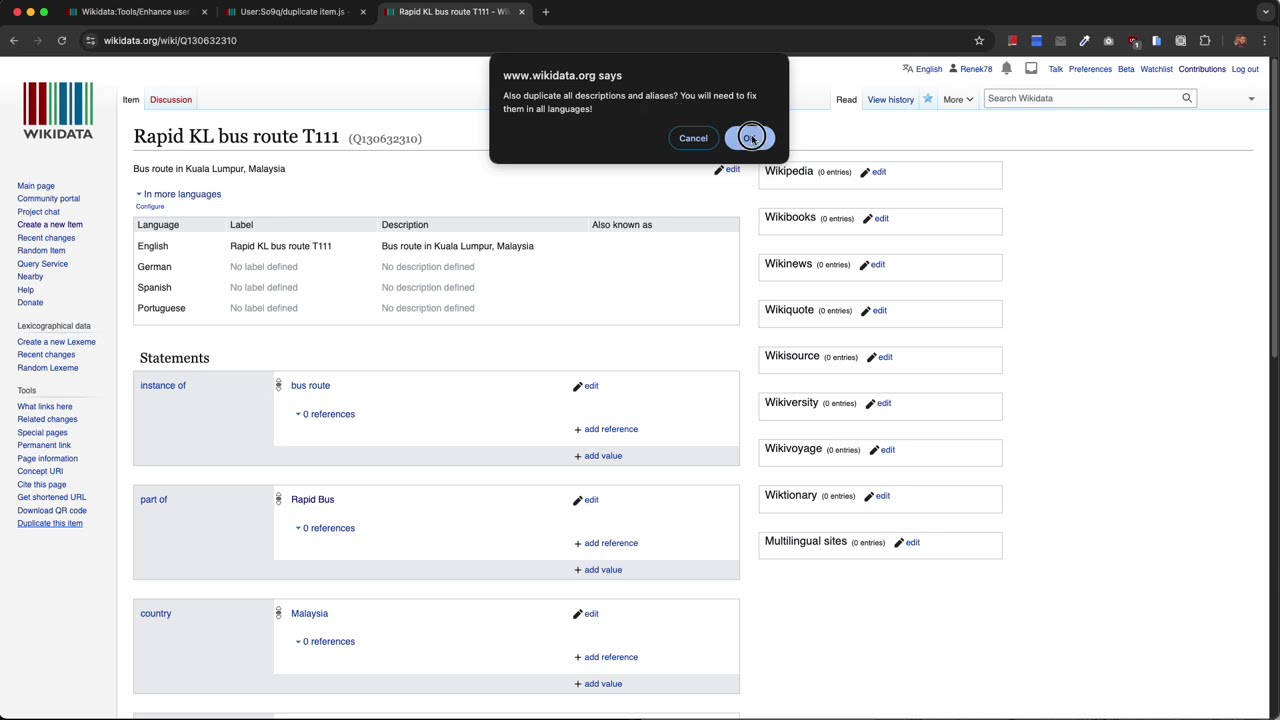
Task: Cancel the duplicate descriptions dialog
Action: (x=693, y=138)
